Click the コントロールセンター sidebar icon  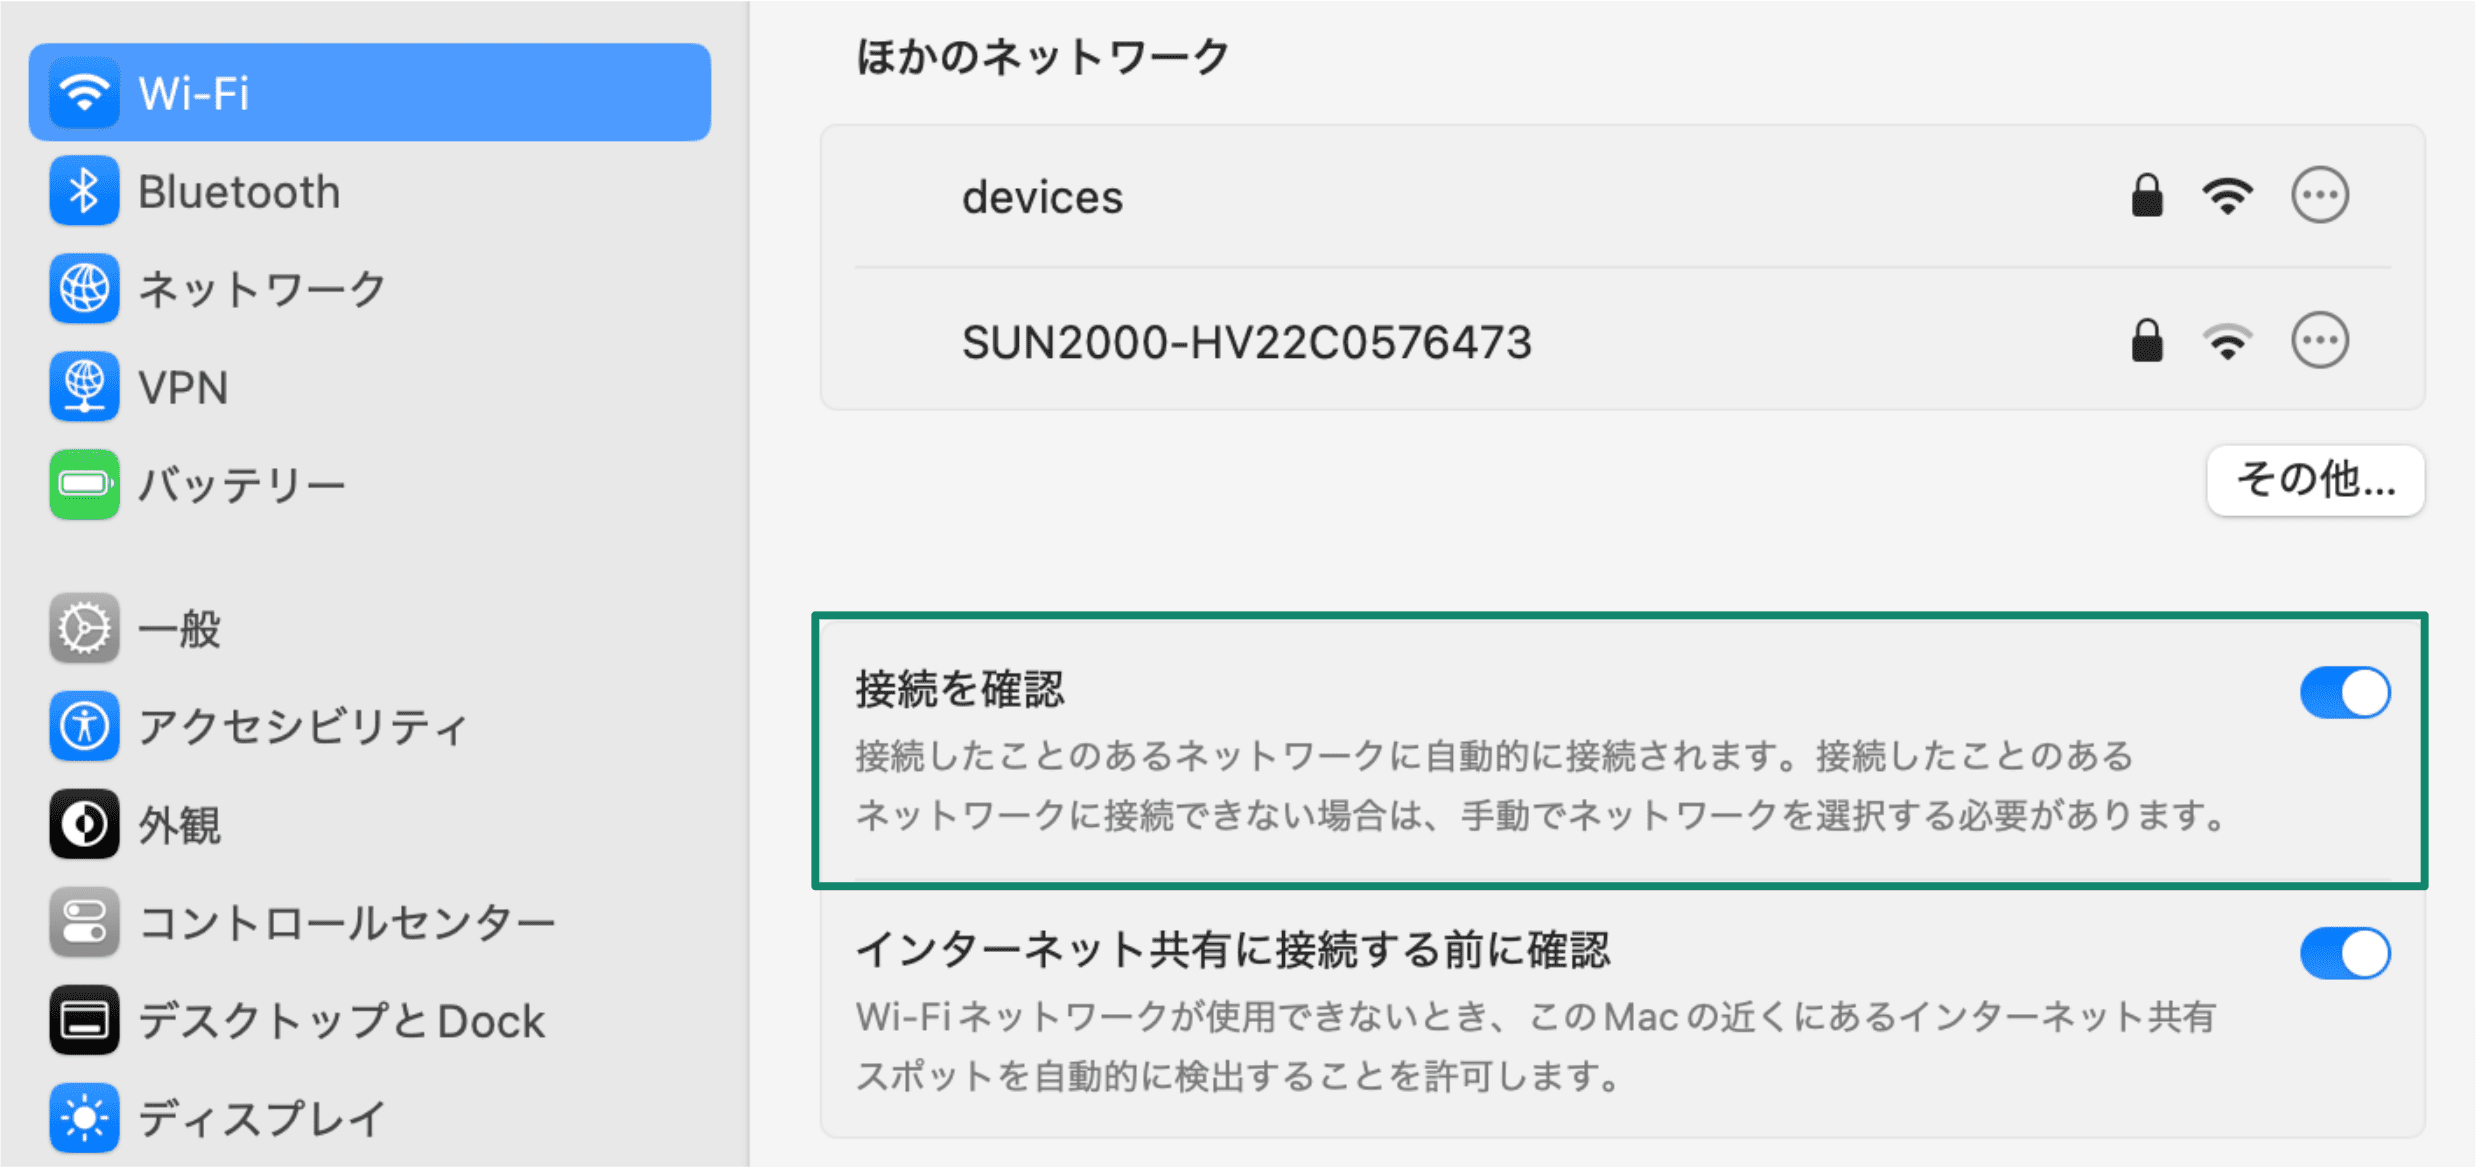click(x=84, y=923)
